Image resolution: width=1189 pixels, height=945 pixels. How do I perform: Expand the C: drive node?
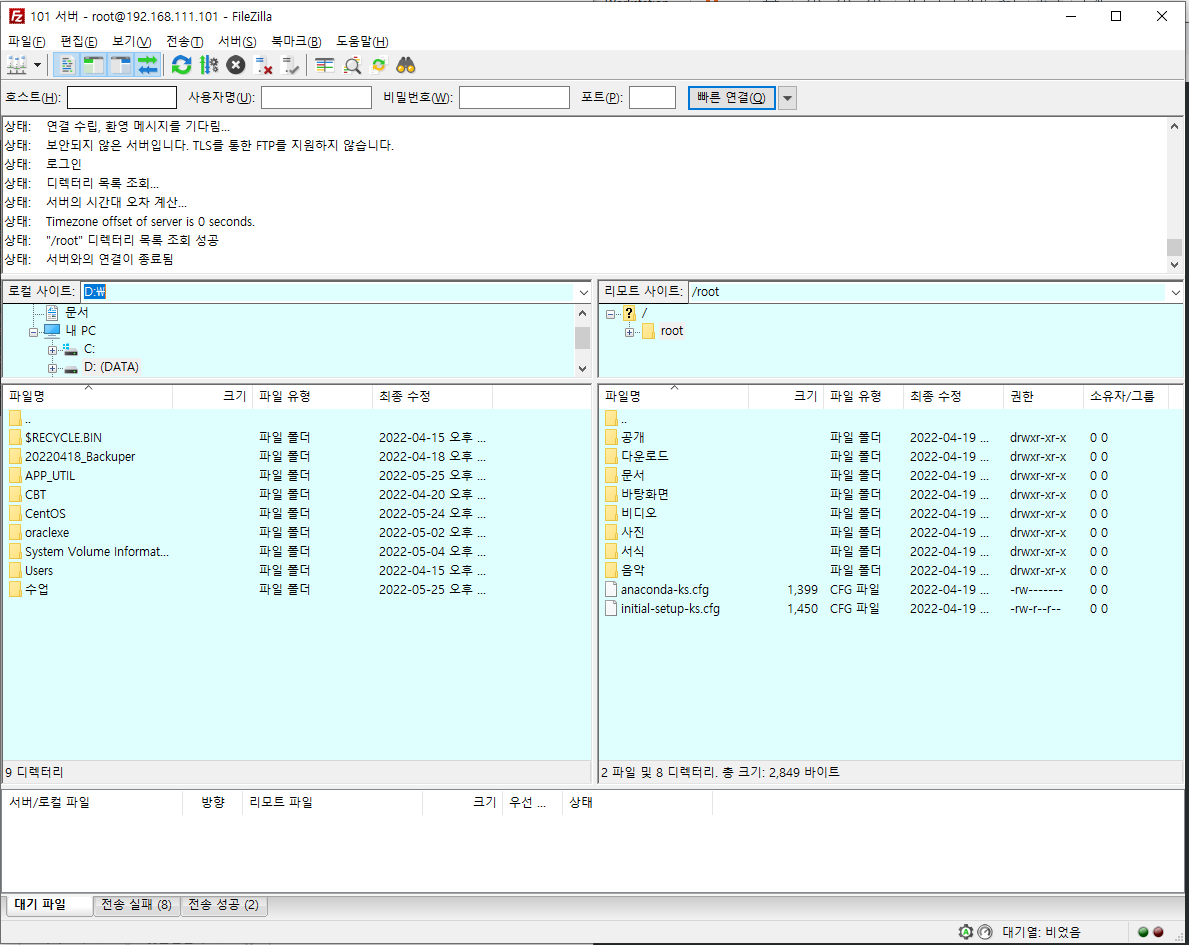(x=52, y=350)
